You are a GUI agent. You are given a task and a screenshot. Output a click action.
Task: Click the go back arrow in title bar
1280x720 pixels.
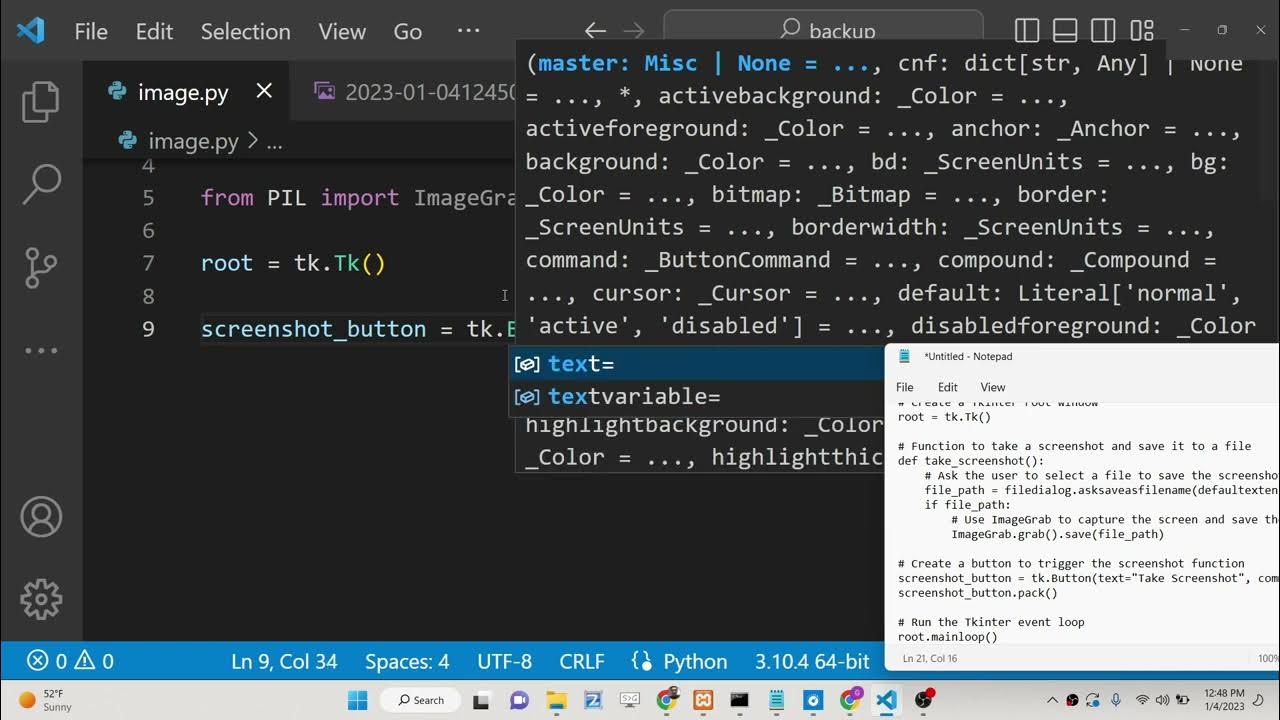(595, 31)
